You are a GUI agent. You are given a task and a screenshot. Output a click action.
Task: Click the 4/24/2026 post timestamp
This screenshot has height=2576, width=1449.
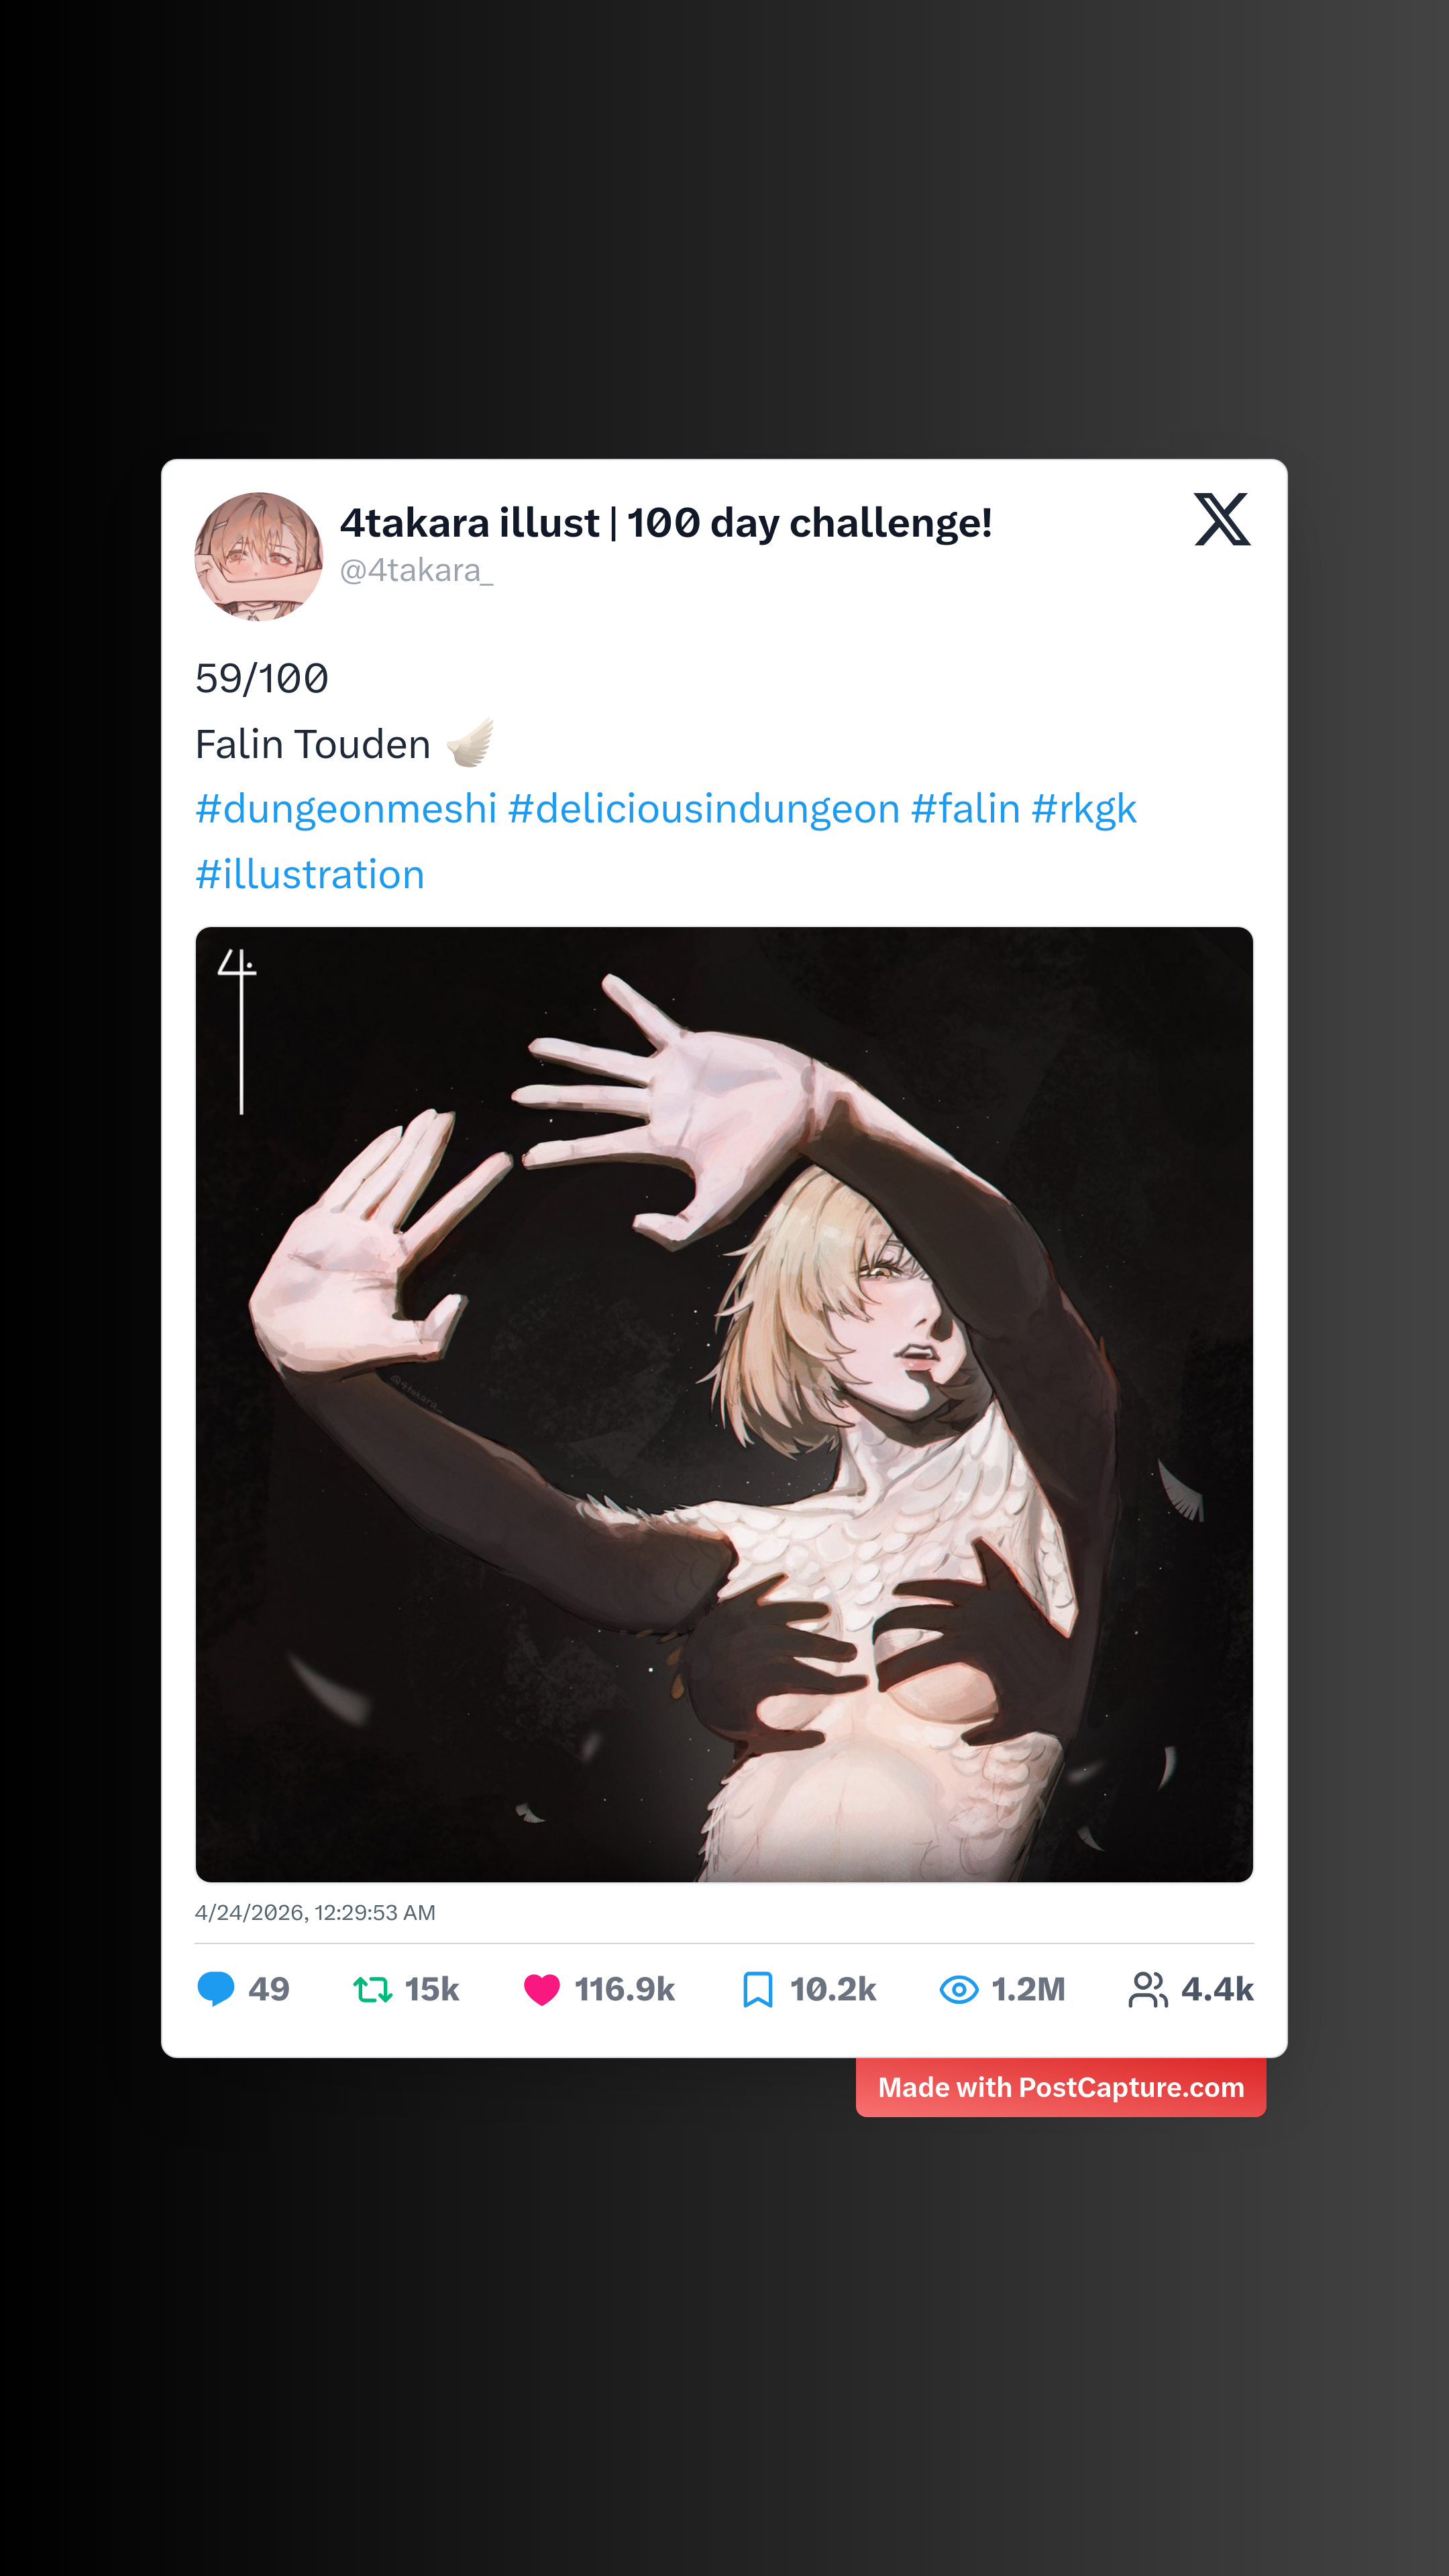[315, 1912]
